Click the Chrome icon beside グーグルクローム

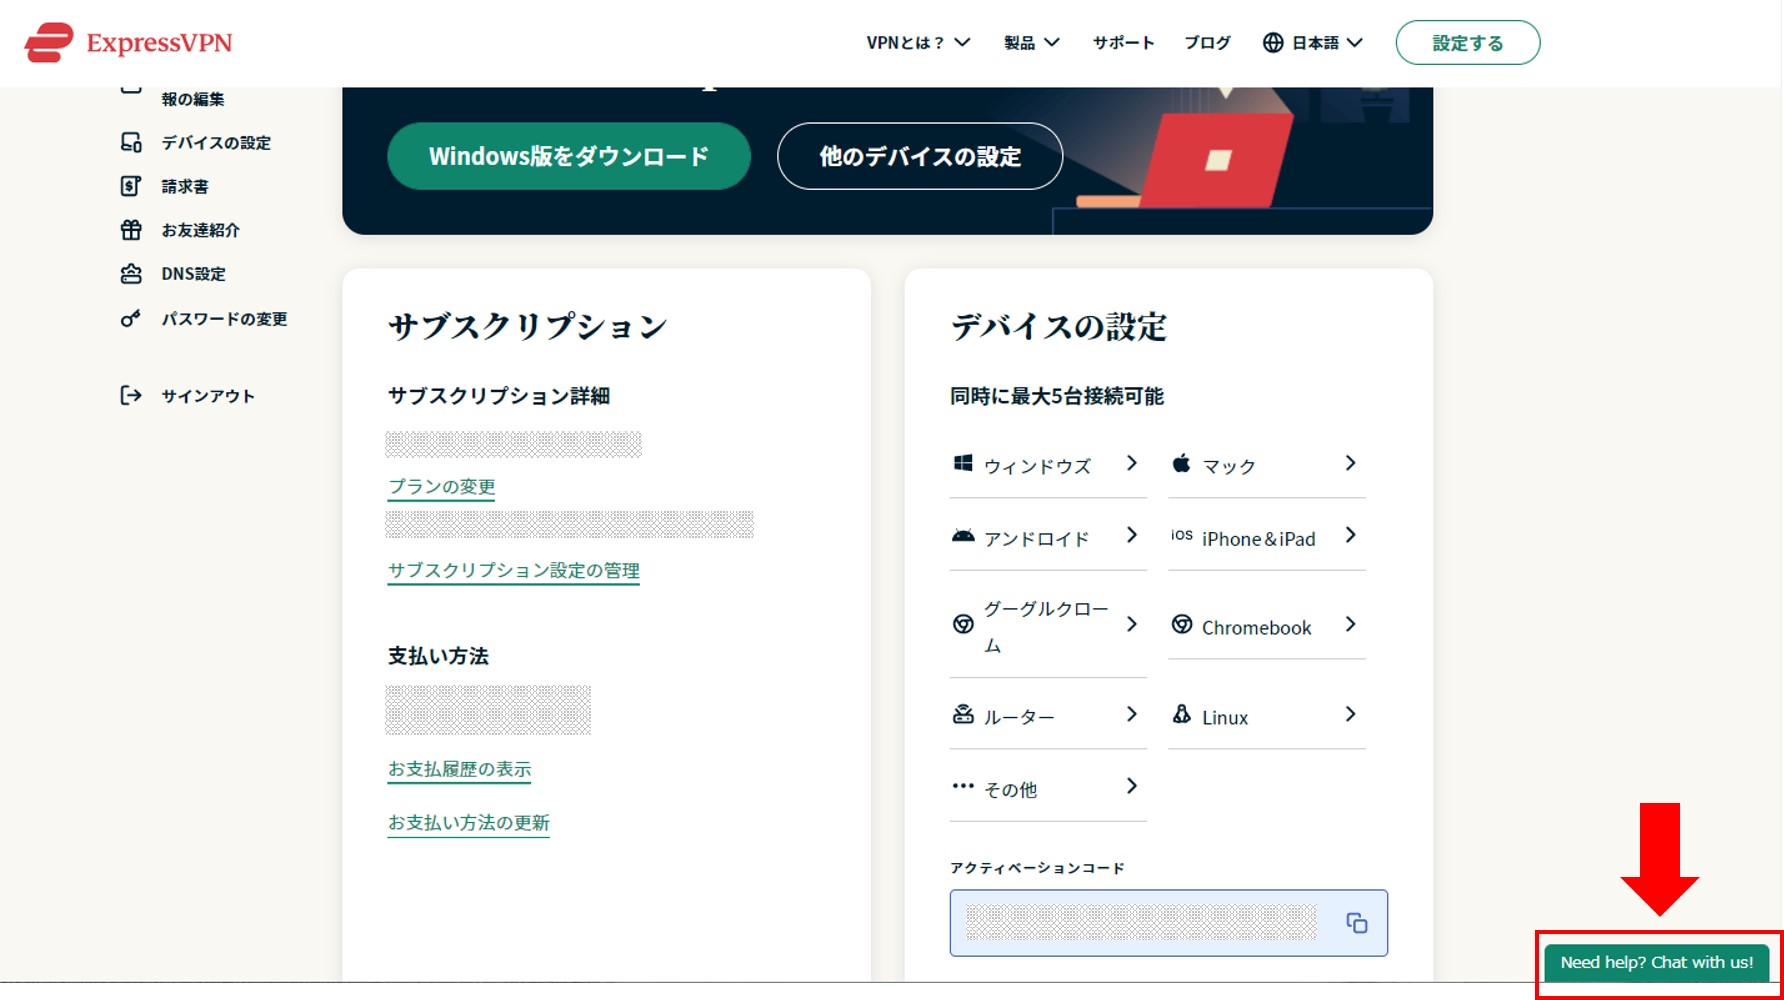[x=963, y=624]
